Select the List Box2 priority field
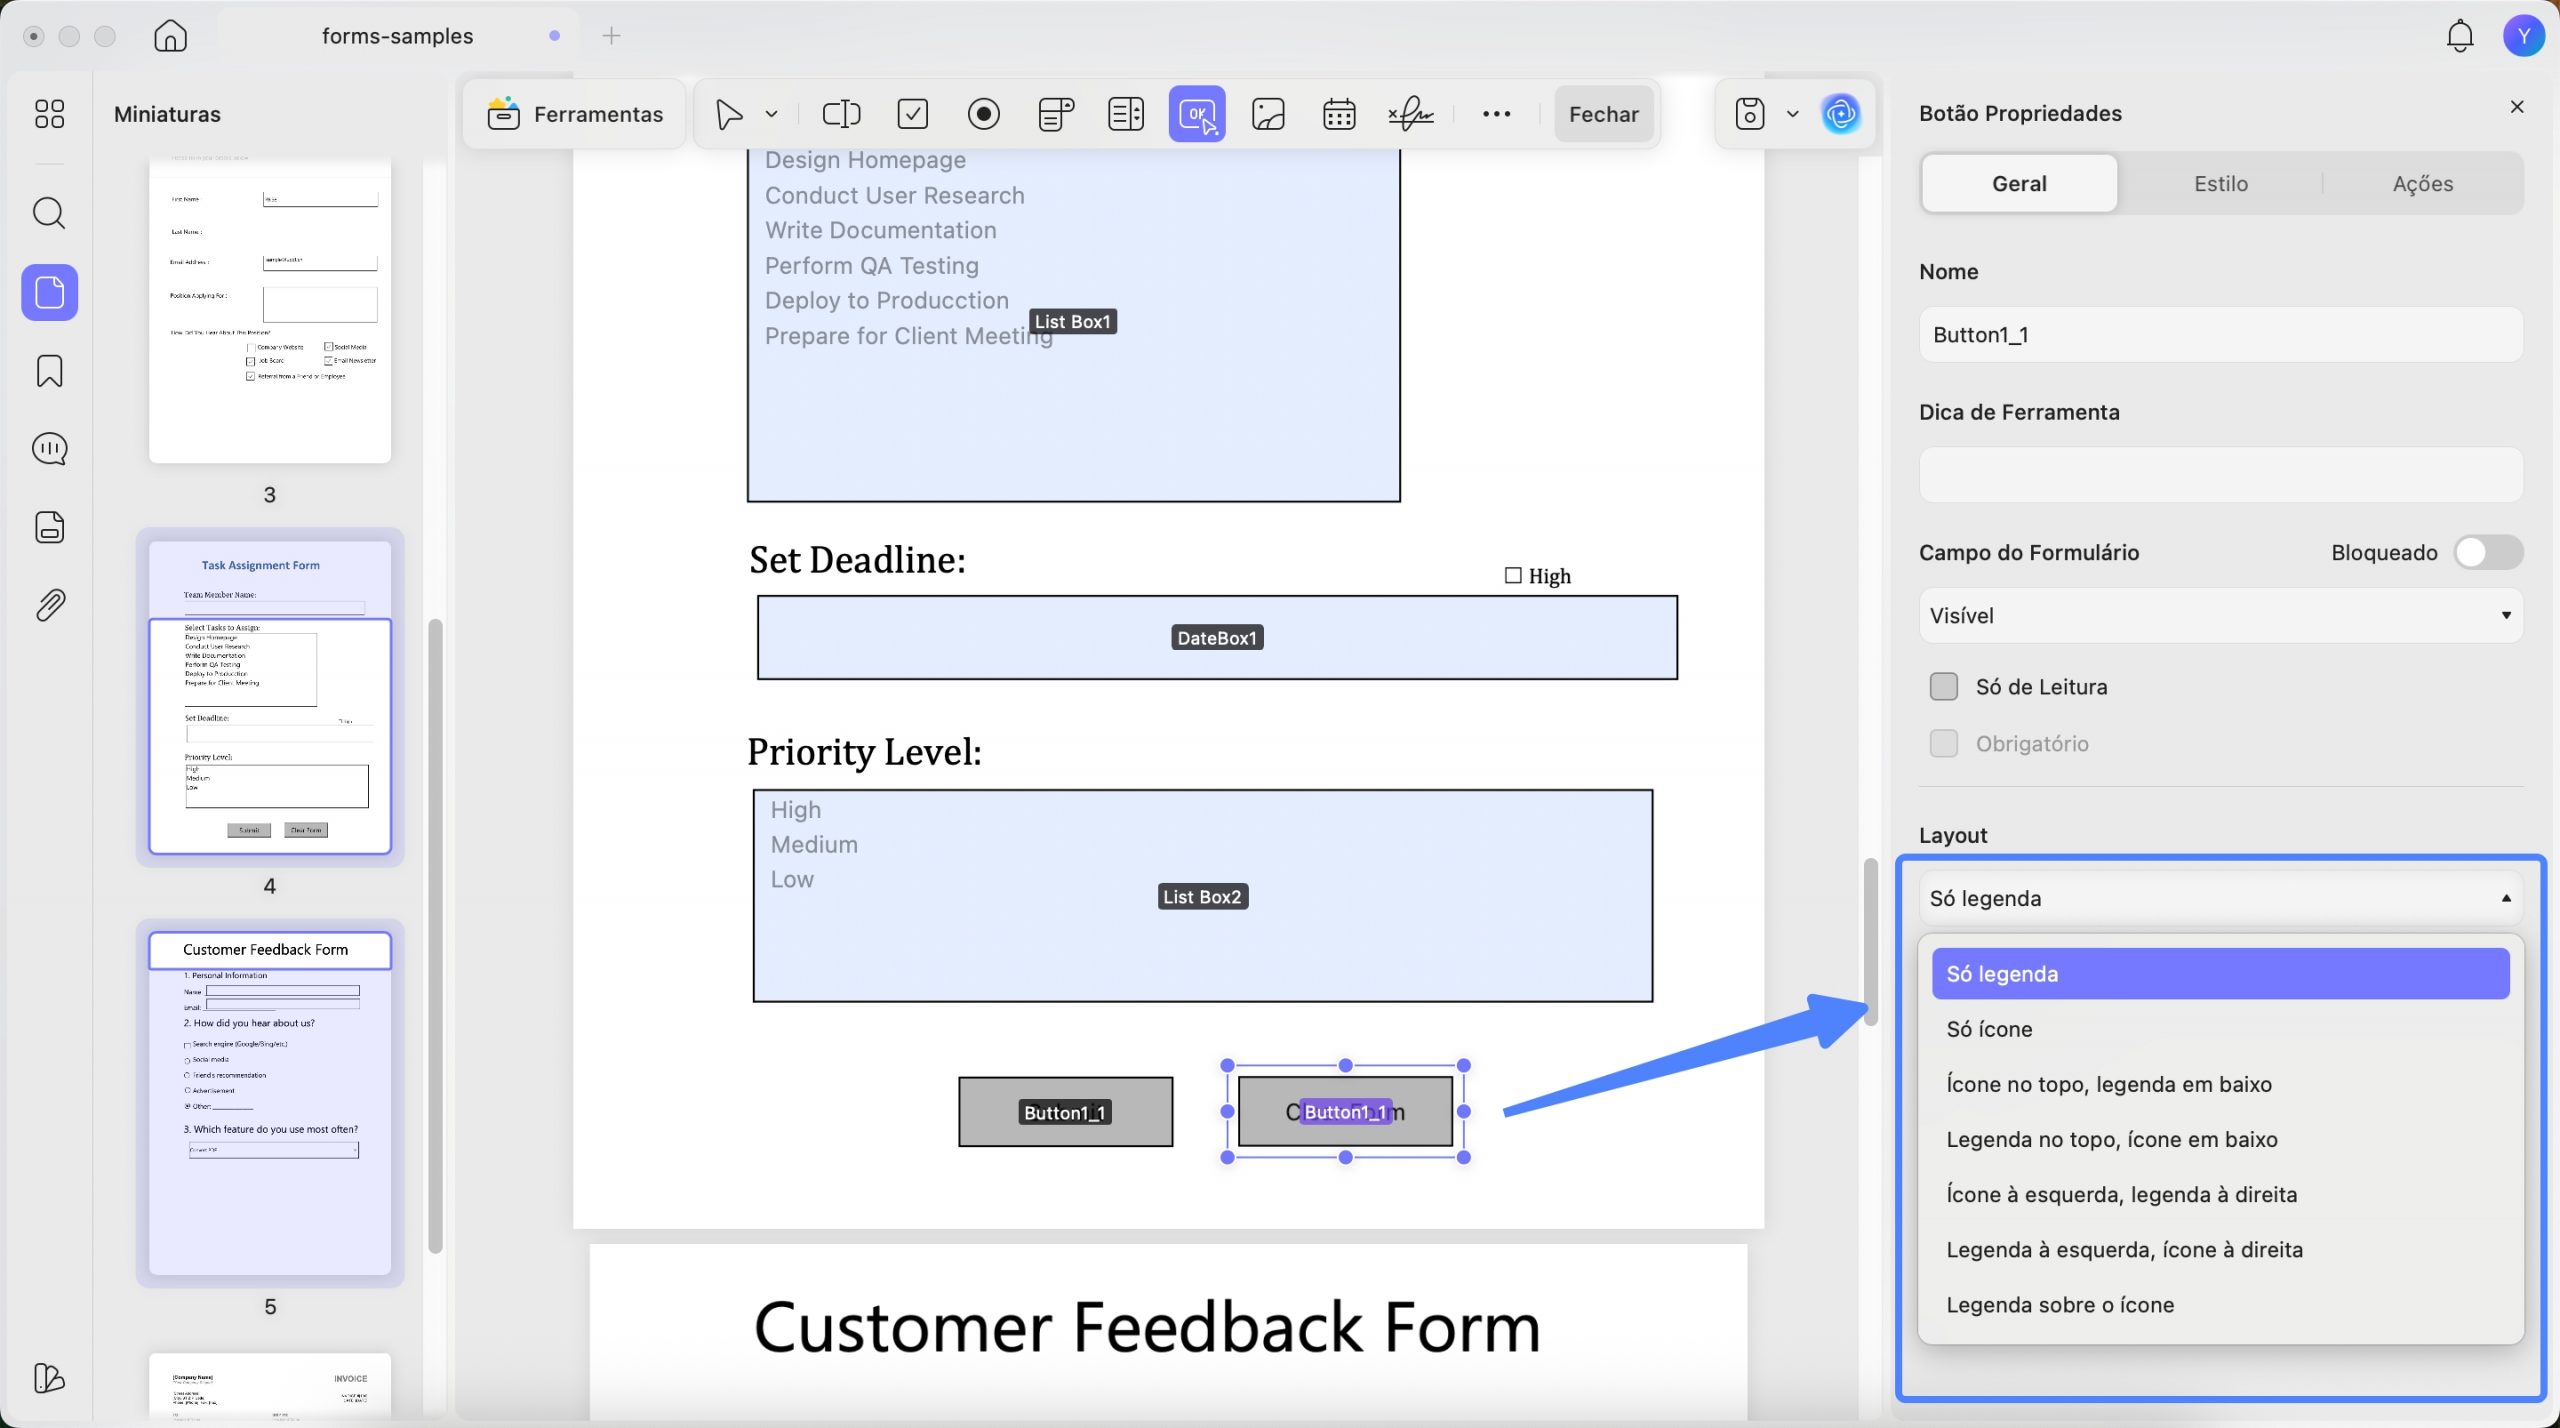This screenshot has height=1428, width=2560. click(x=1202, y=896)
